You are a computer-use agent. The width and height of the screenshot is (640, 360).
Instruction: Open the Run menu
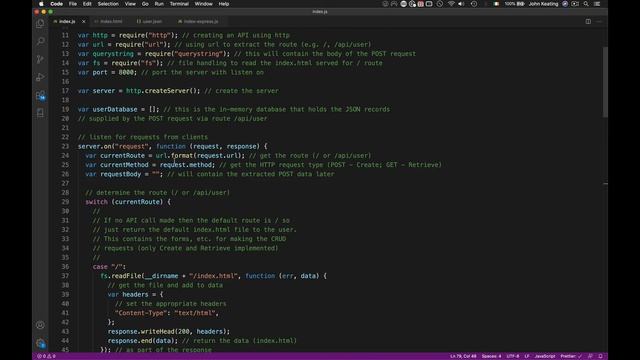pos(159,4)
